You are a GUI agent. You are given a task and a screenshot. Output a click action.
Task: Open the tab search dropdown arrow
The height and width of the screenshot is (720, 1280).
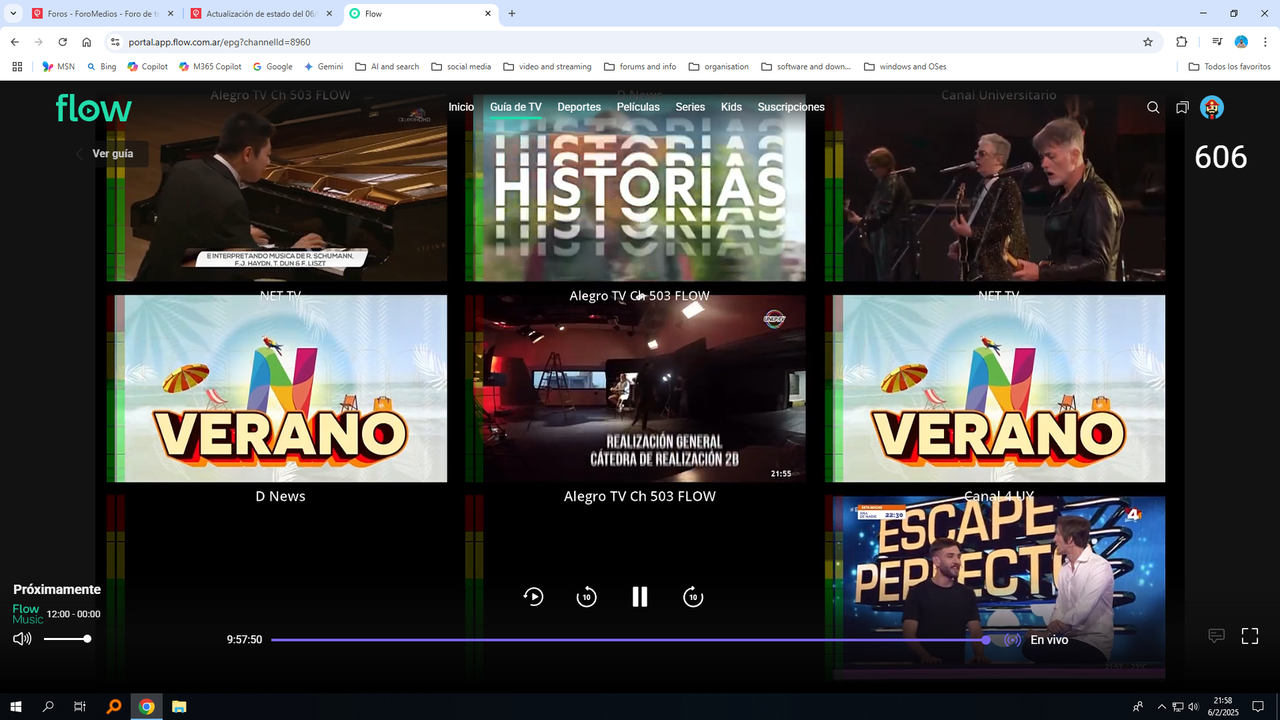(13, 14)
